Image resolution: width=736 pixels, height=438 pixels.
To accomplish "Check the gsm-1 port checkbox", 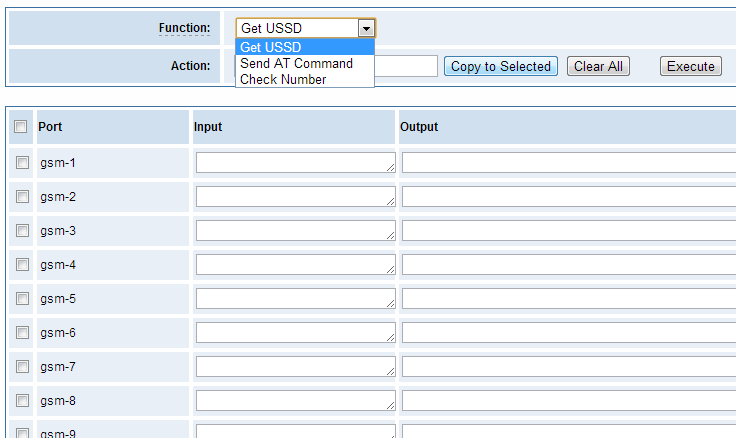I will pyautogui.click(x=22, y=162).
